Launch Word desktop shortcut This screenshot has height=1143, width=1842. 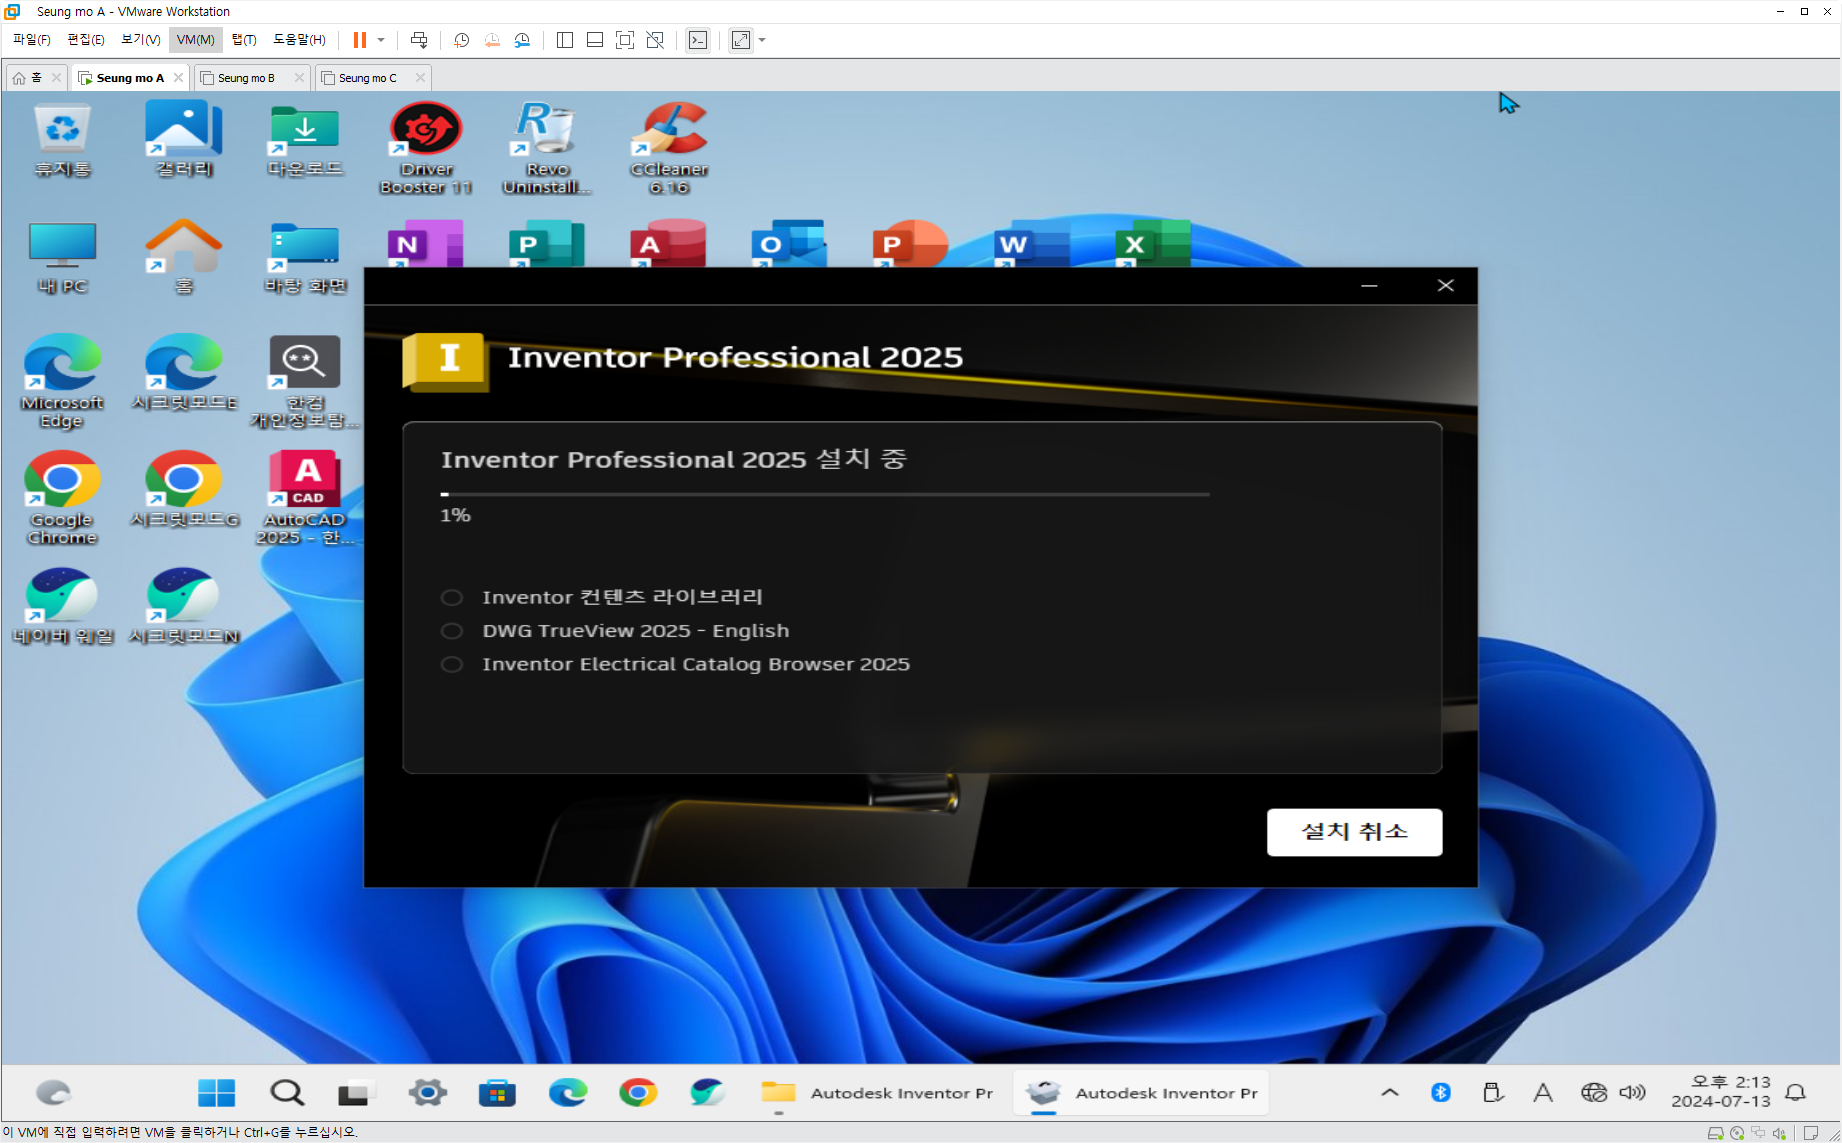(x=1031, y=243)
